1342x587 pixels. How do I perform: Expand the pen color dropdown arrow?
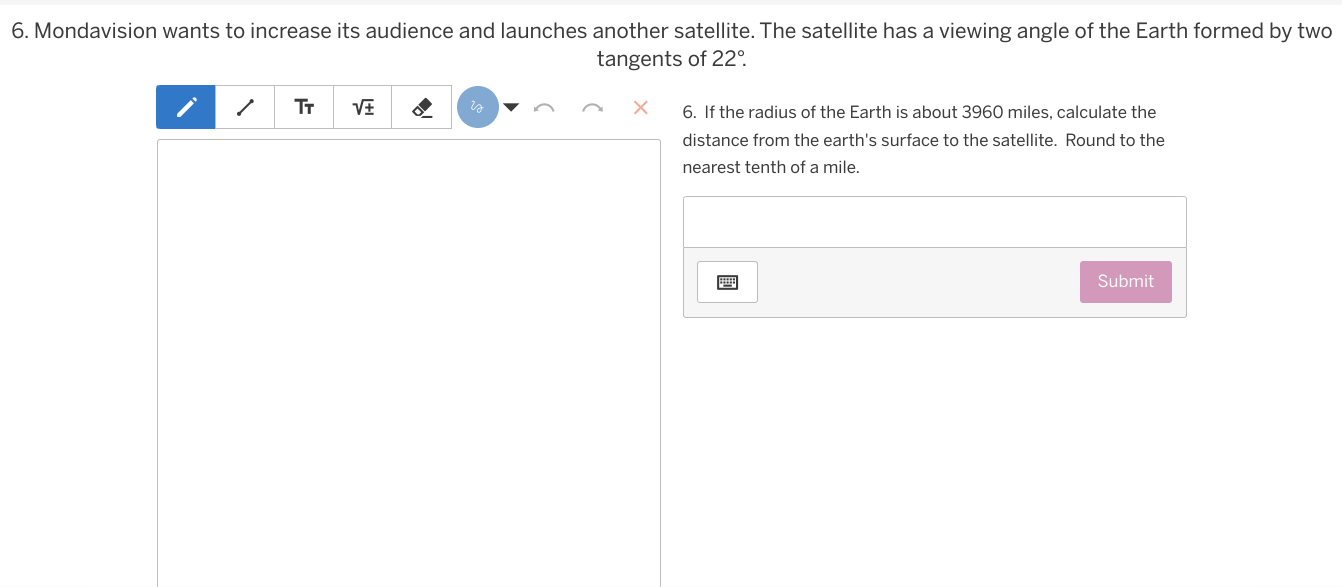click(511, 107)
